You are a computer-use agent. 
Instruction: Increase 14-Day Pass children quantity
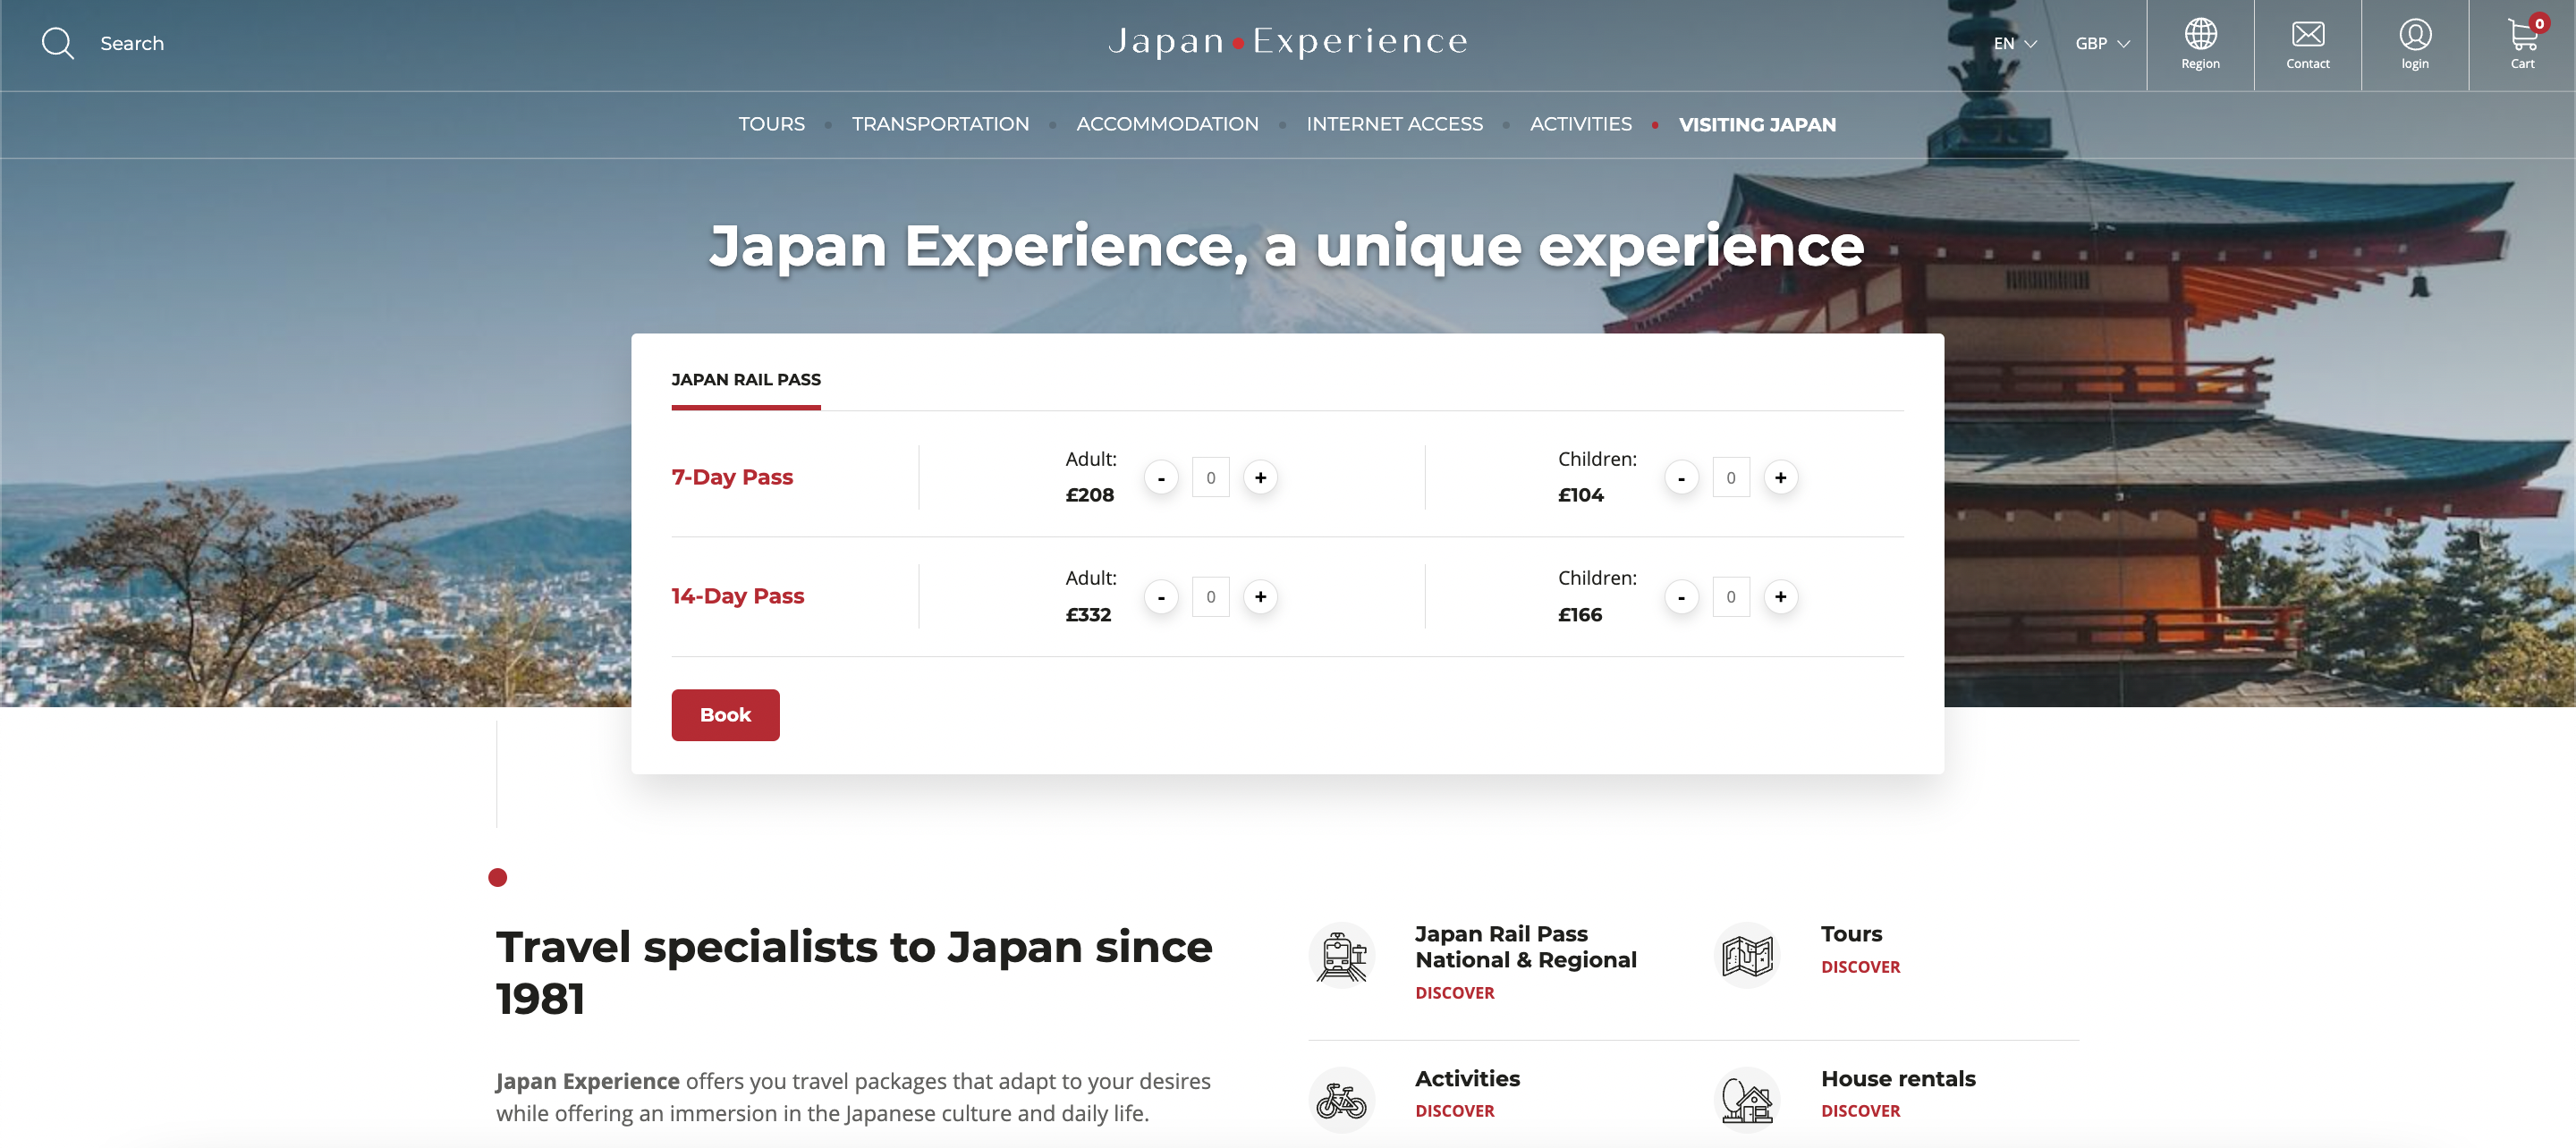(x=1780, y=597)
